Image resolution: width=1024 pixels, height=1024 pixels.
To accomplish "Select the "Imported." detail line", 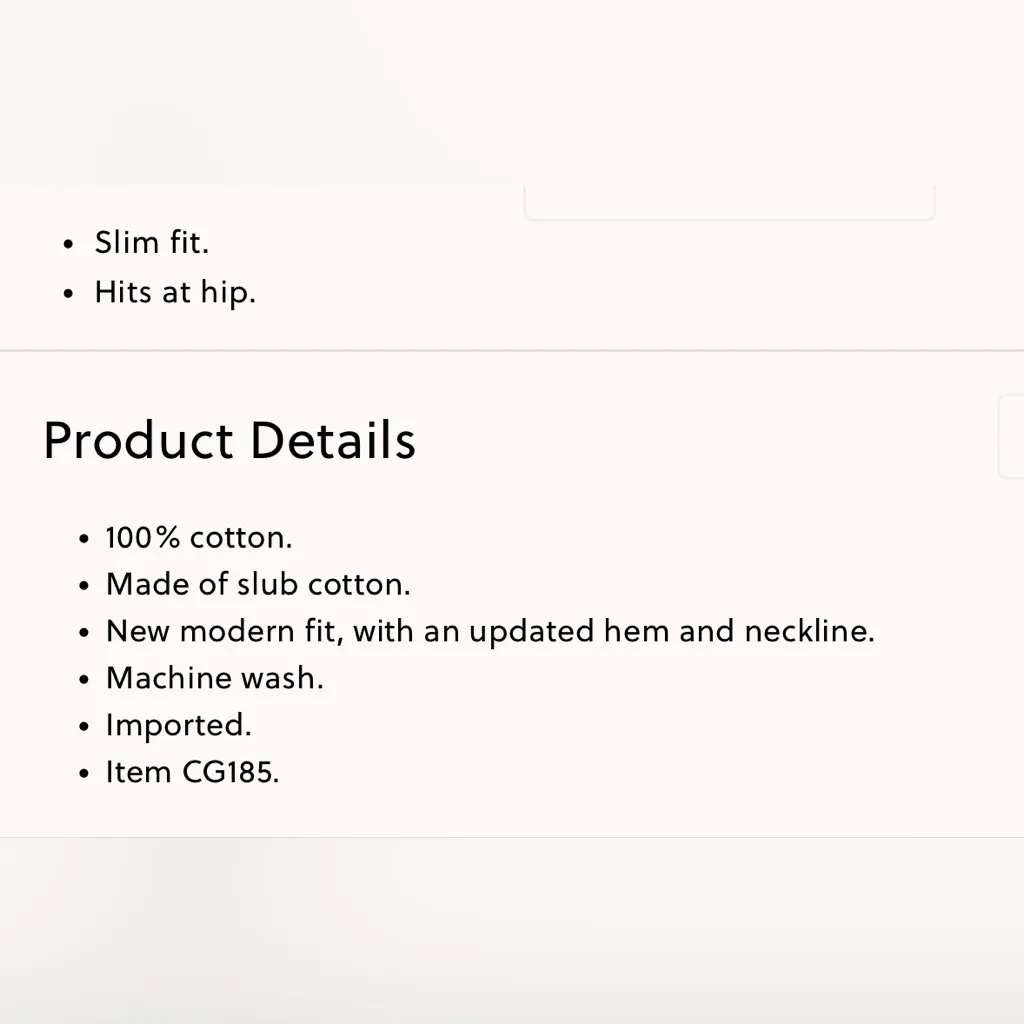I will coord(178,725).
